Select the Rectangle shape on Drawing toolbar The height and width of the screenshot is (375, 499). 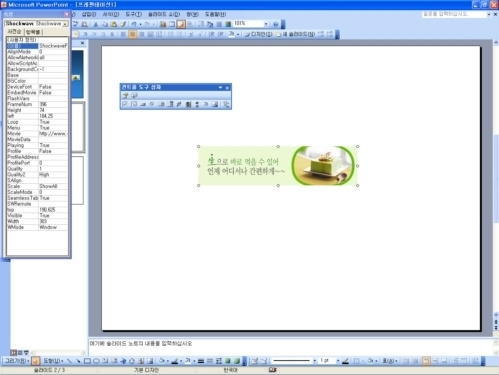point(87,361)
